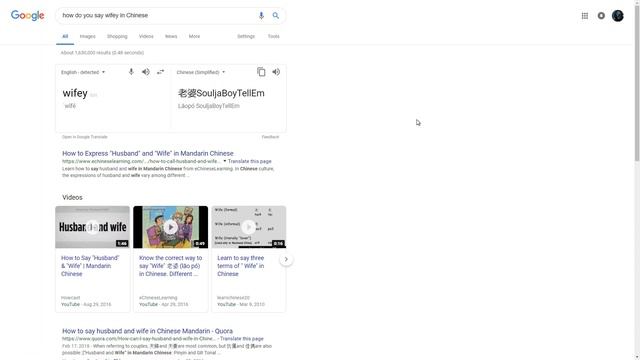The width and height of the screenshot is (640, 360).
Task: Click inside the search query field
Action: 157,16
